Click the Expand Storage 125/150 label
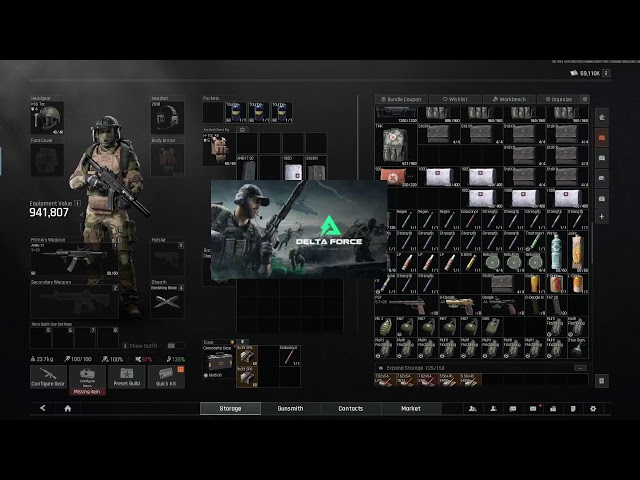This screenshot has width=640, height=480. tap(415, 368)
